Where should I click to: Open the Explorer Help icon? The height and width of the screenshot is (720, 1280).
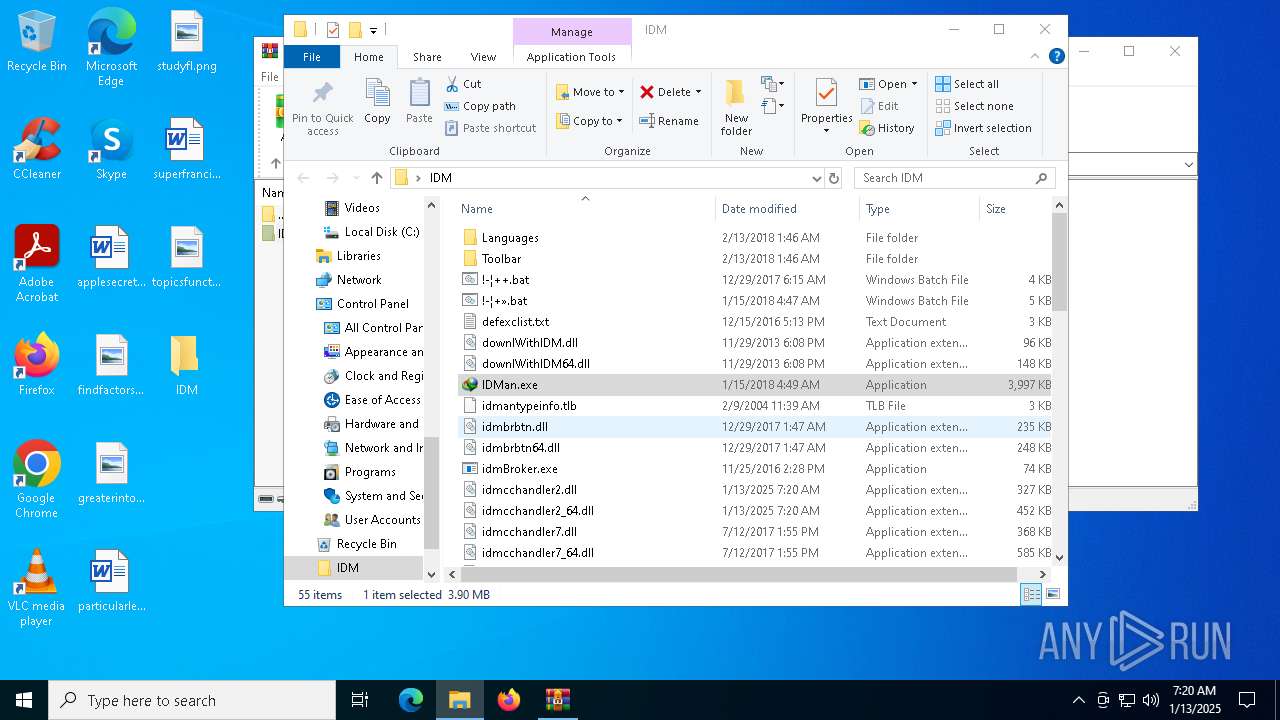coord(1056,56)
